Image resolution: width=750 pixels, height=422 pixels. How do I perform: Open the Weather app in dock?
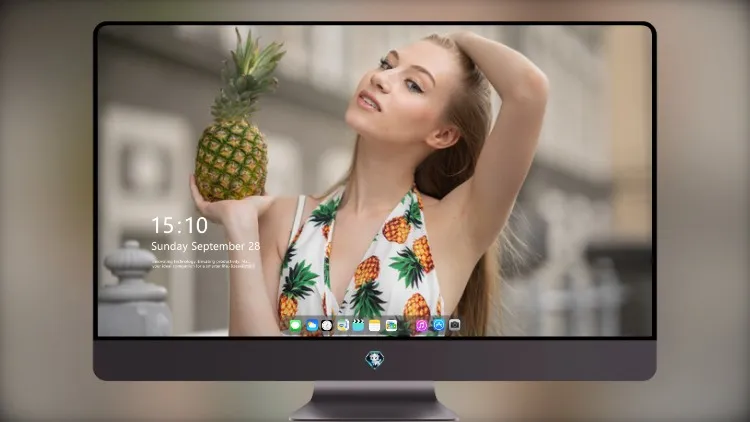click(x=312, y=326)
